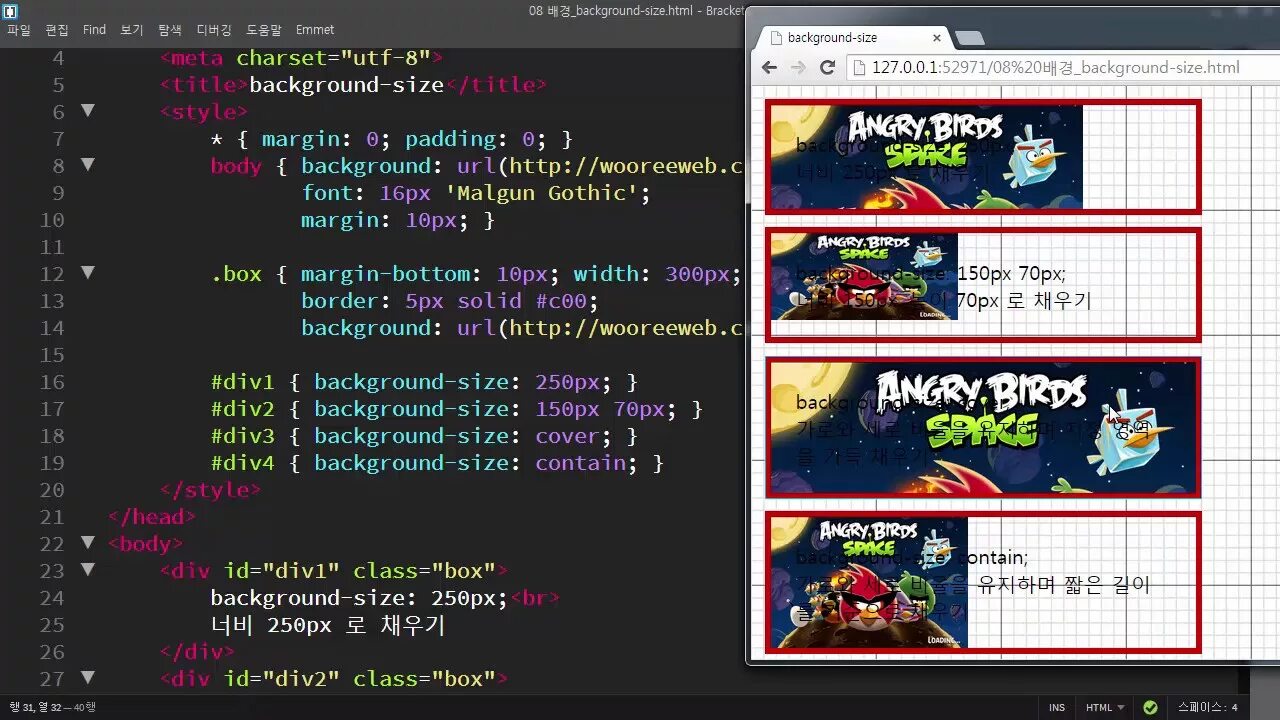Open the Find menu

point(94,30)
